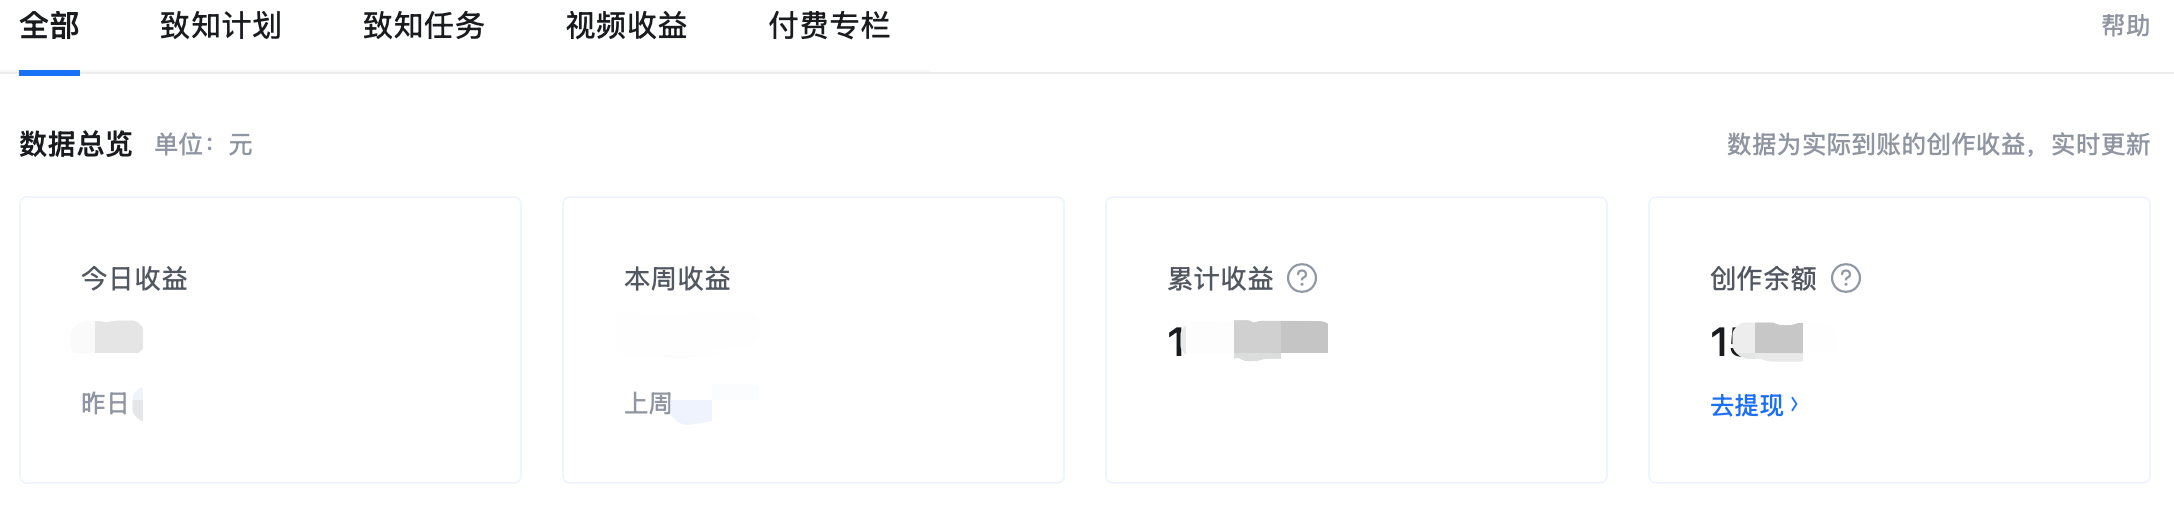The width and height of the screenshot is (2174, 528).
Task: Click the chevron arrow beside 去提现
Action: point(1794,404)
